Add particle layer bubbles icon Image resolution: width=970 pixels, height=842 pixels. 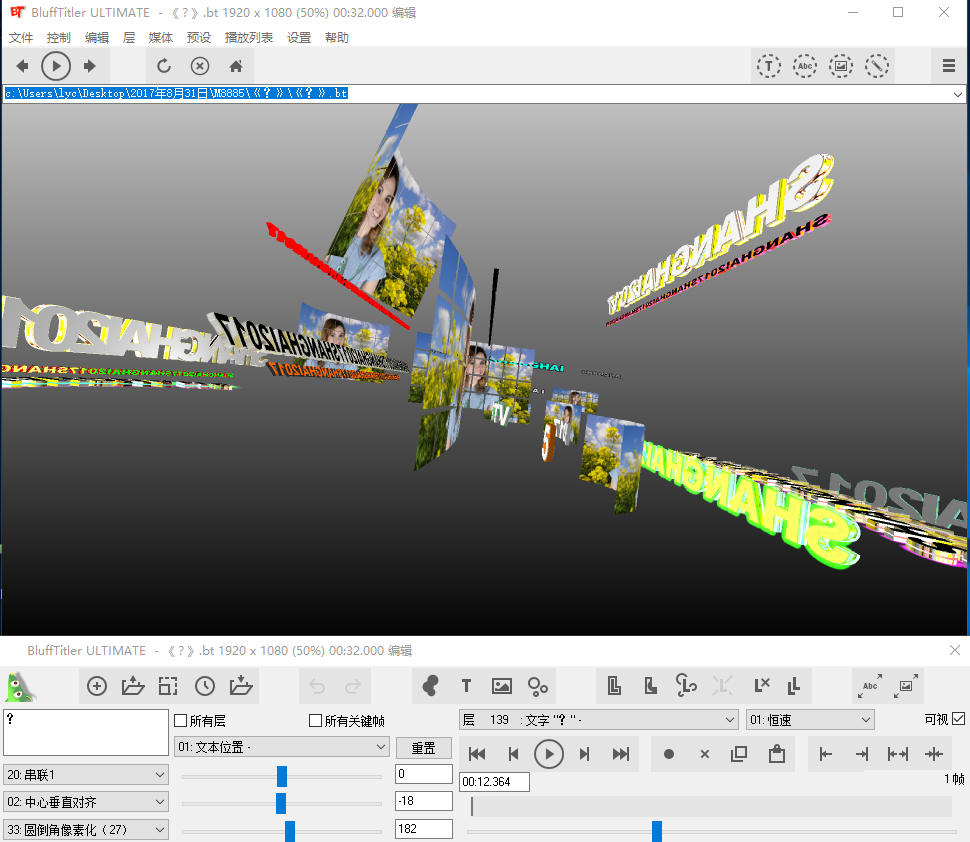[538, 686]
